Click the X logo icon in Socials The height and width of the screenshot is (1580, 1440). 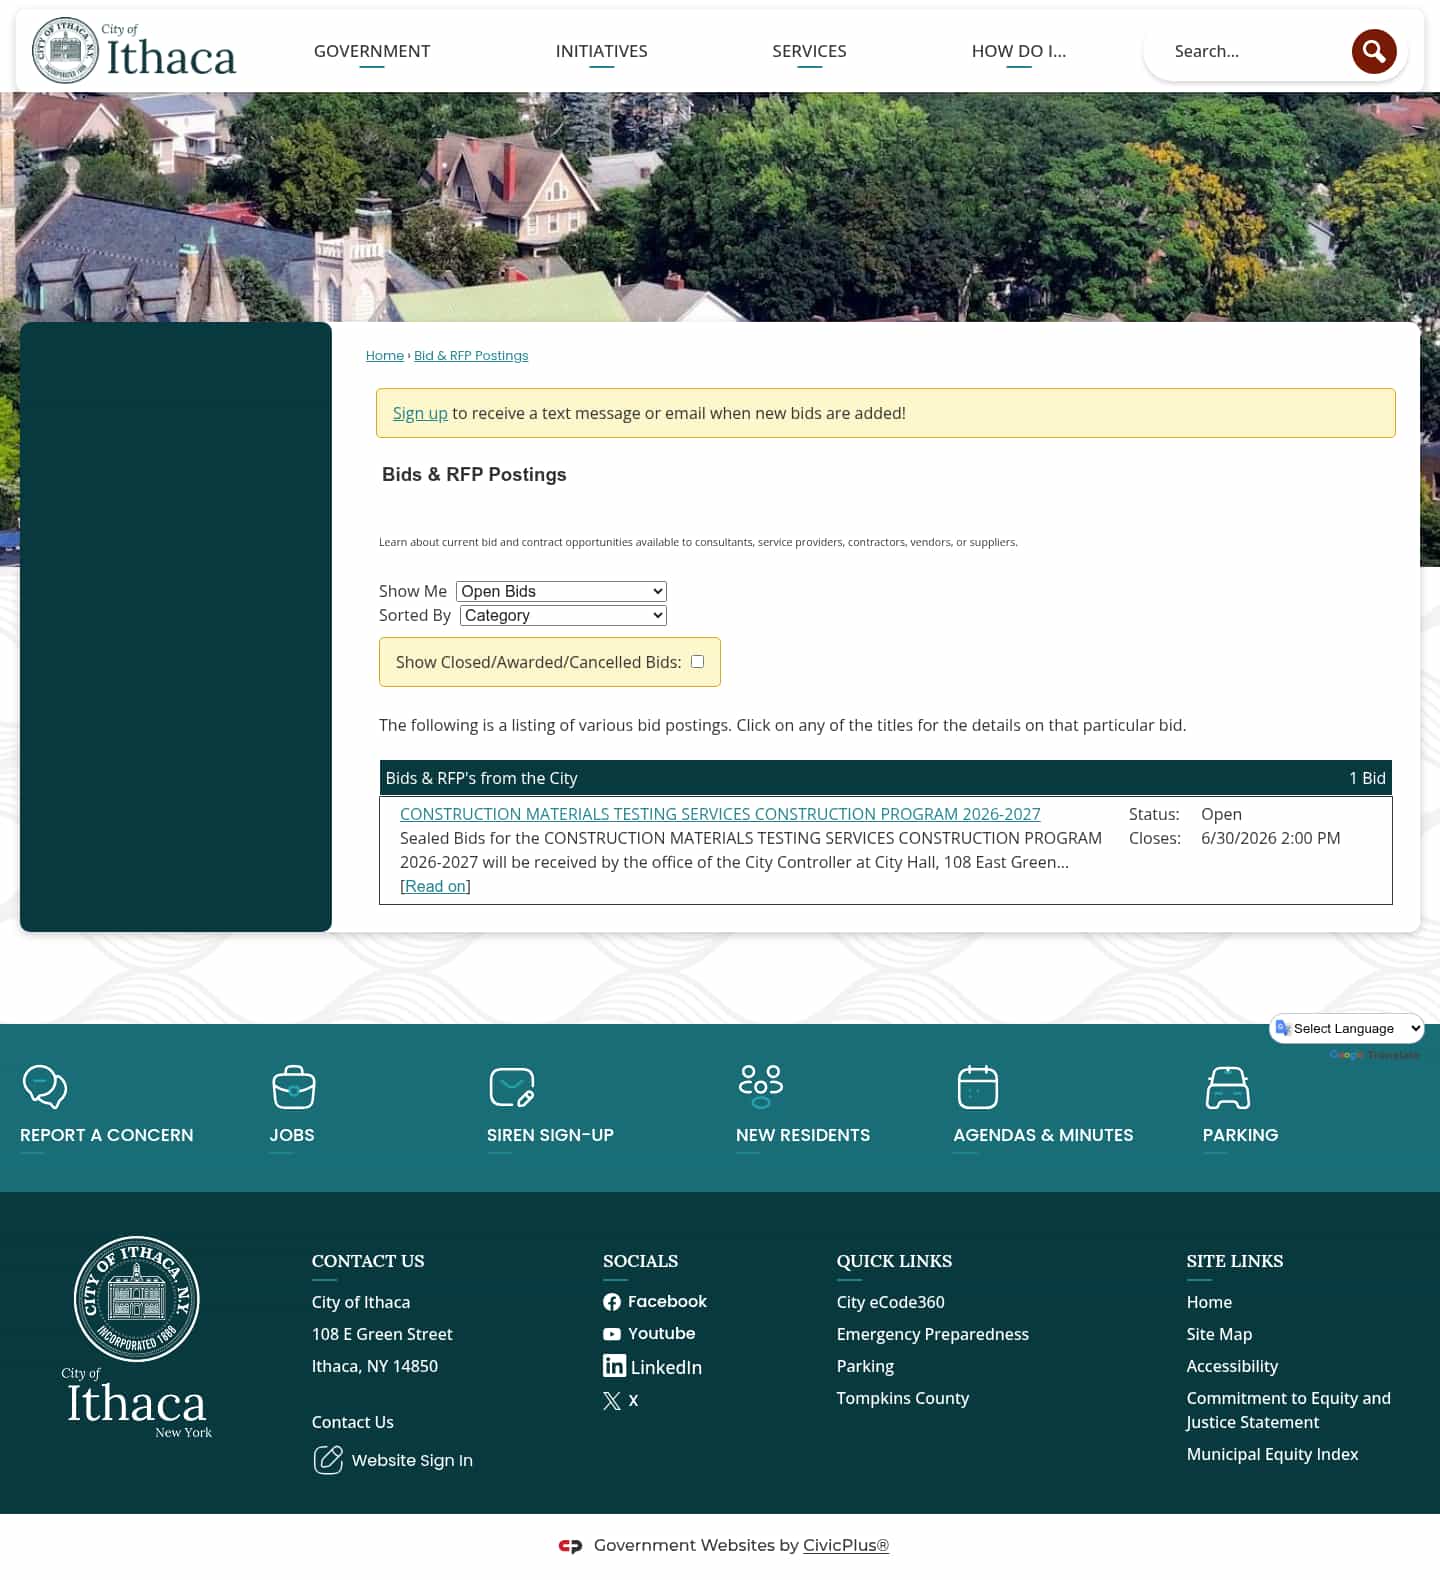click(612, 1401)
